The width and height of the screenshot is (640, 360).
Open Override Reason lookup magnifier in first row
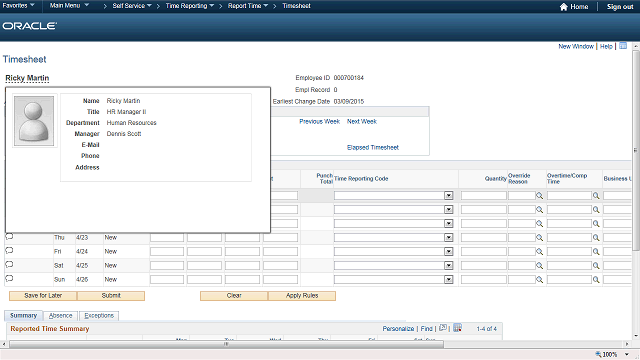pos(539,196)
